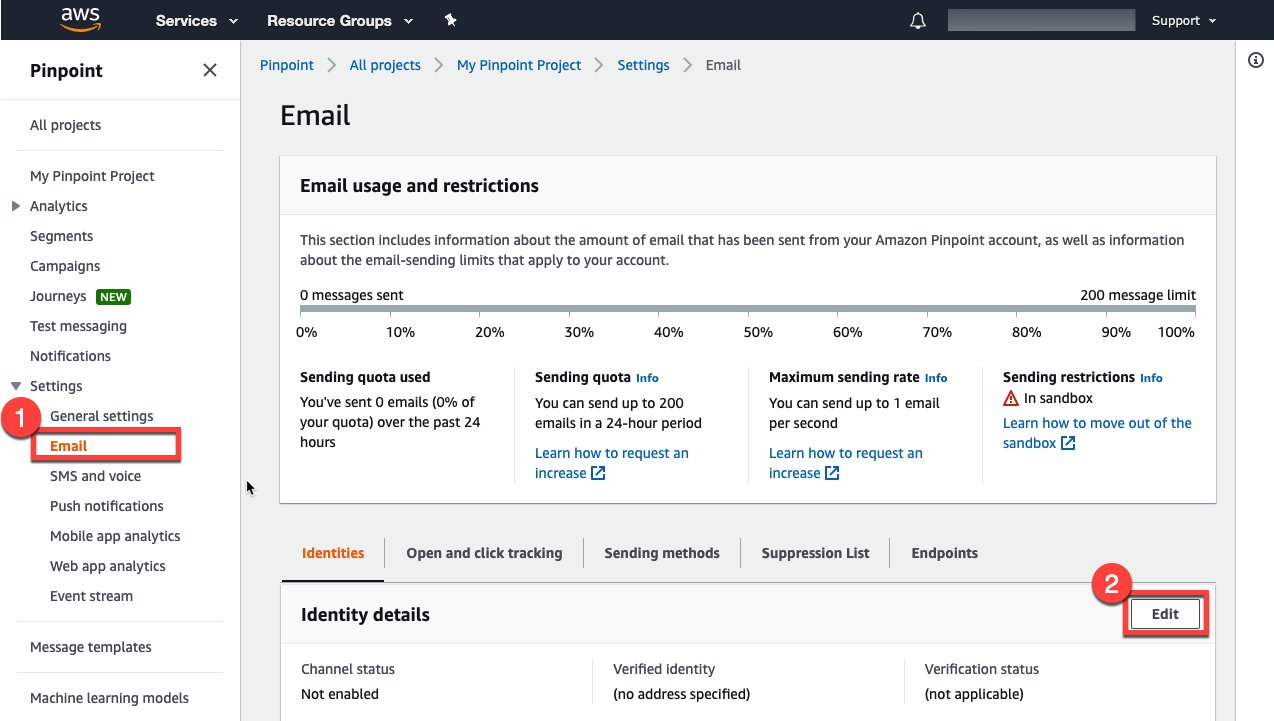
Task: Open Segments page
Action: (61, 236)
